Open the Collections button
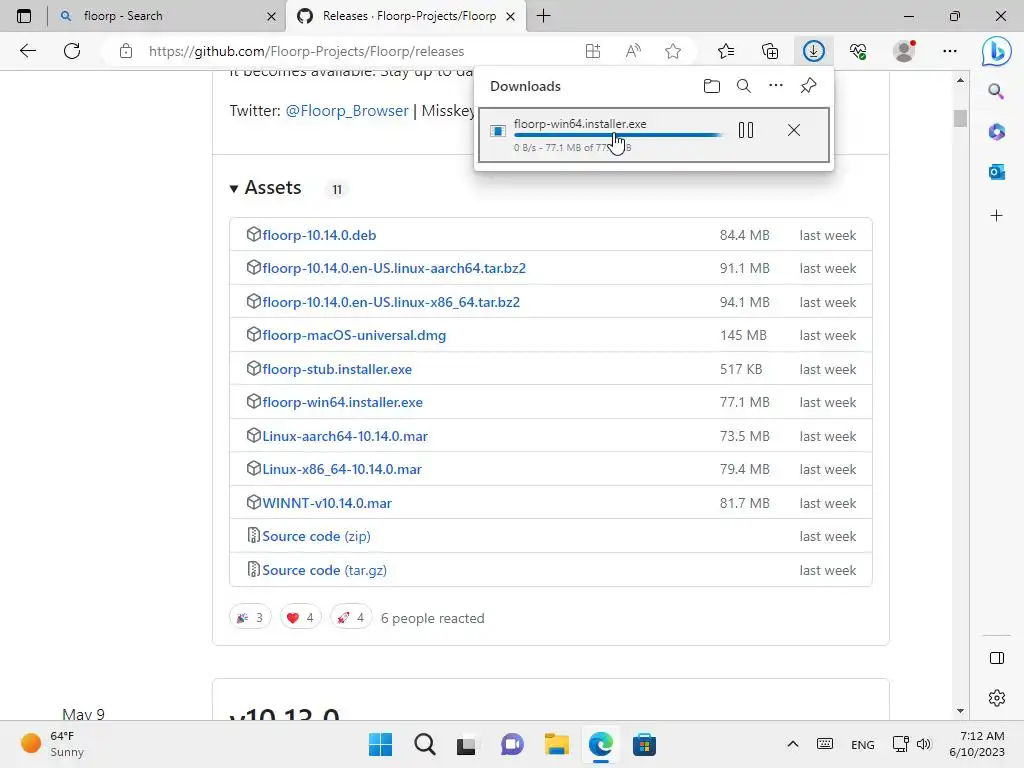 770,51
